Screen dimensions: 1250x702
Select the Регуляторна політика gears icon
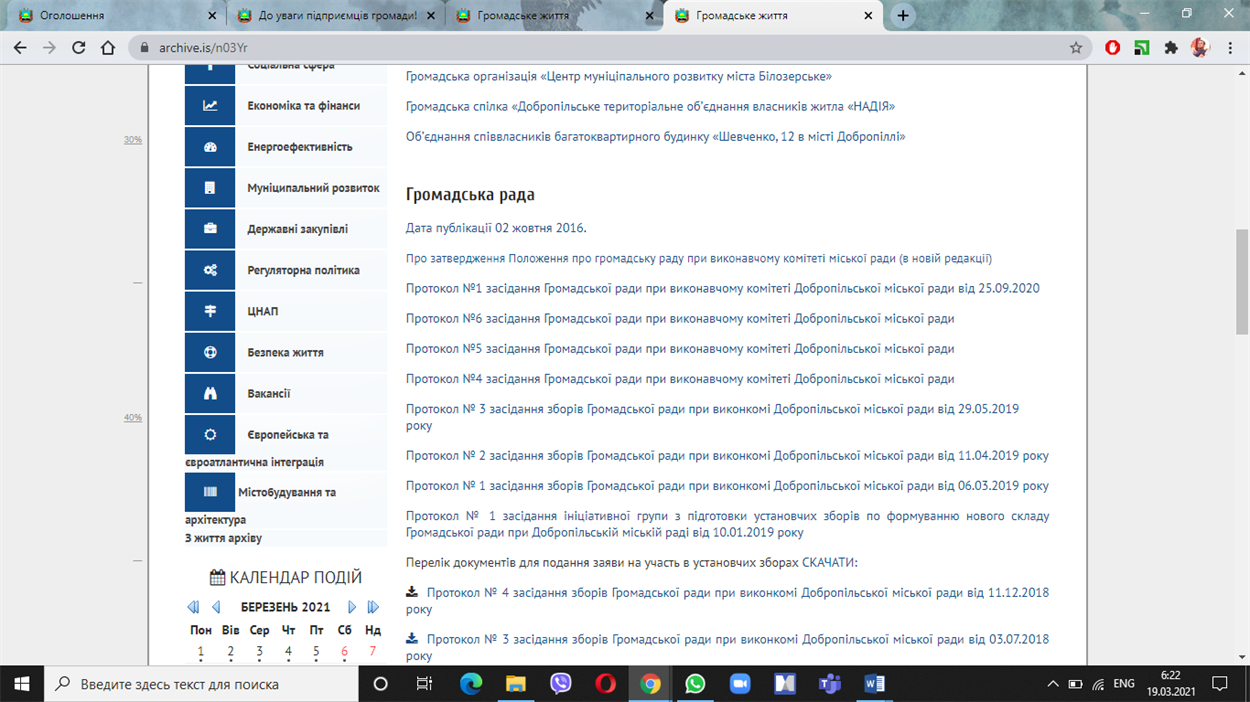click(x=210, y=270)
